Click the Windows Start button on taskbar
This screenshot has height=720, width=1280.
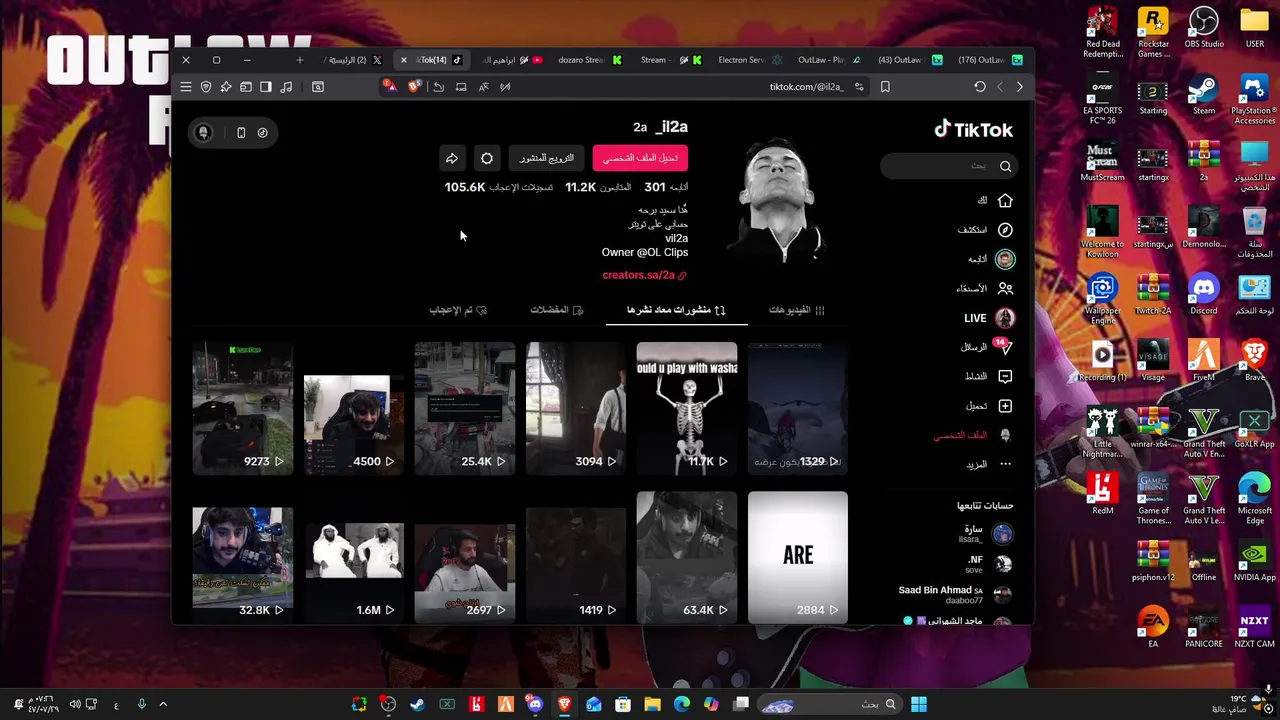tap(919, 705)
